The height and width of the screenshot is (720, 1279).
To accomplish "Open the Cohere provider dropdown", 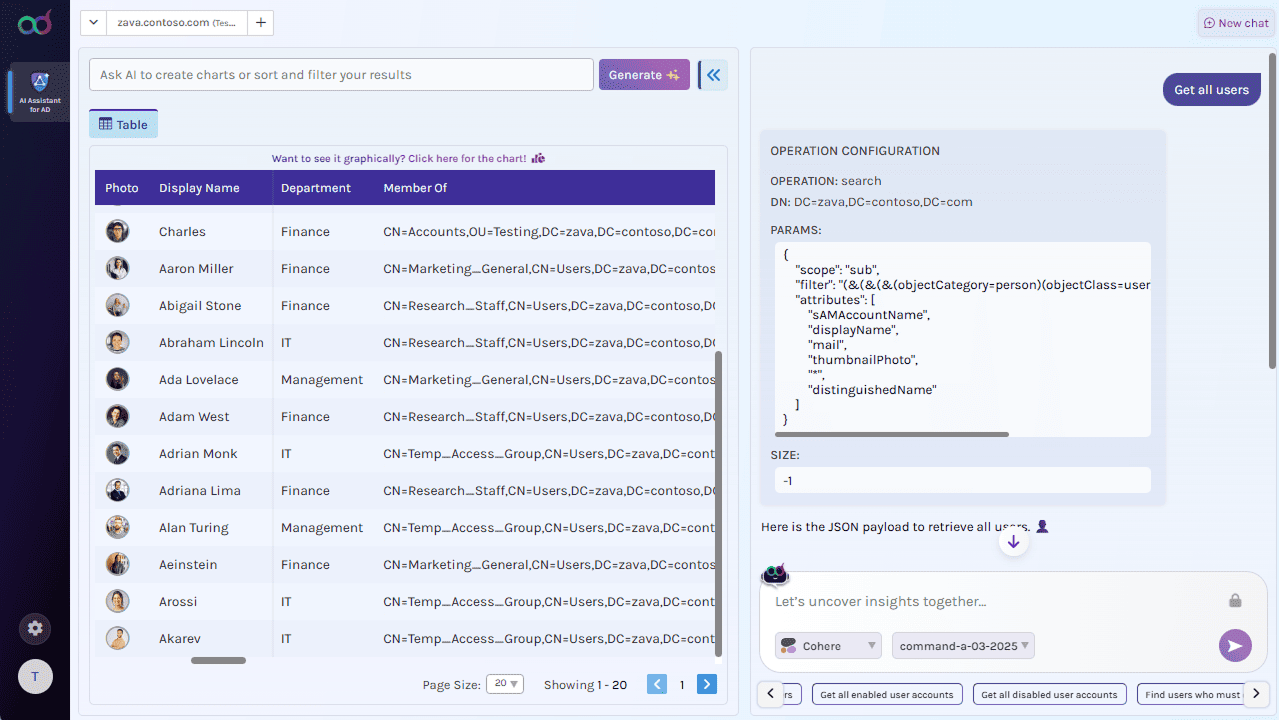I will click(x=827, y=645).
